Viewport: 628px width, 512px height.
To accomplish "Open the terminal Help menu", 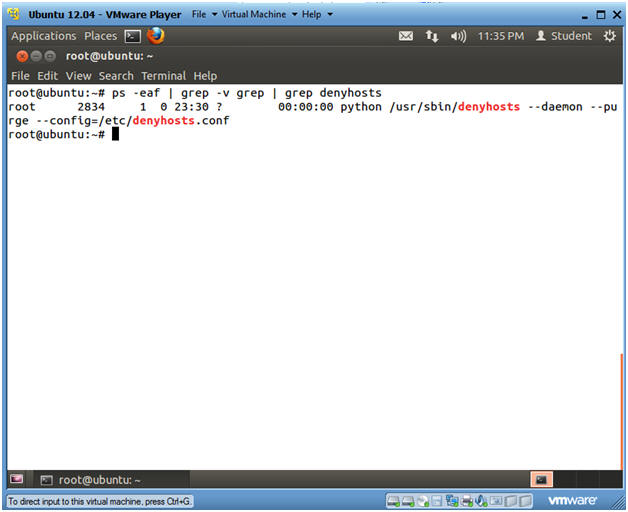I will pyautogui.click(x=205, y=76).
